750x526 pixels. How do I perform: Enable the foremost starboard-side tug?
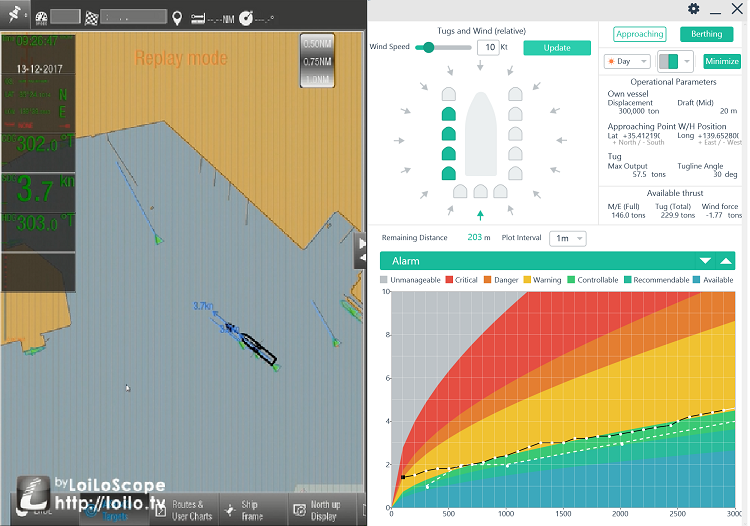click(515, 94)
